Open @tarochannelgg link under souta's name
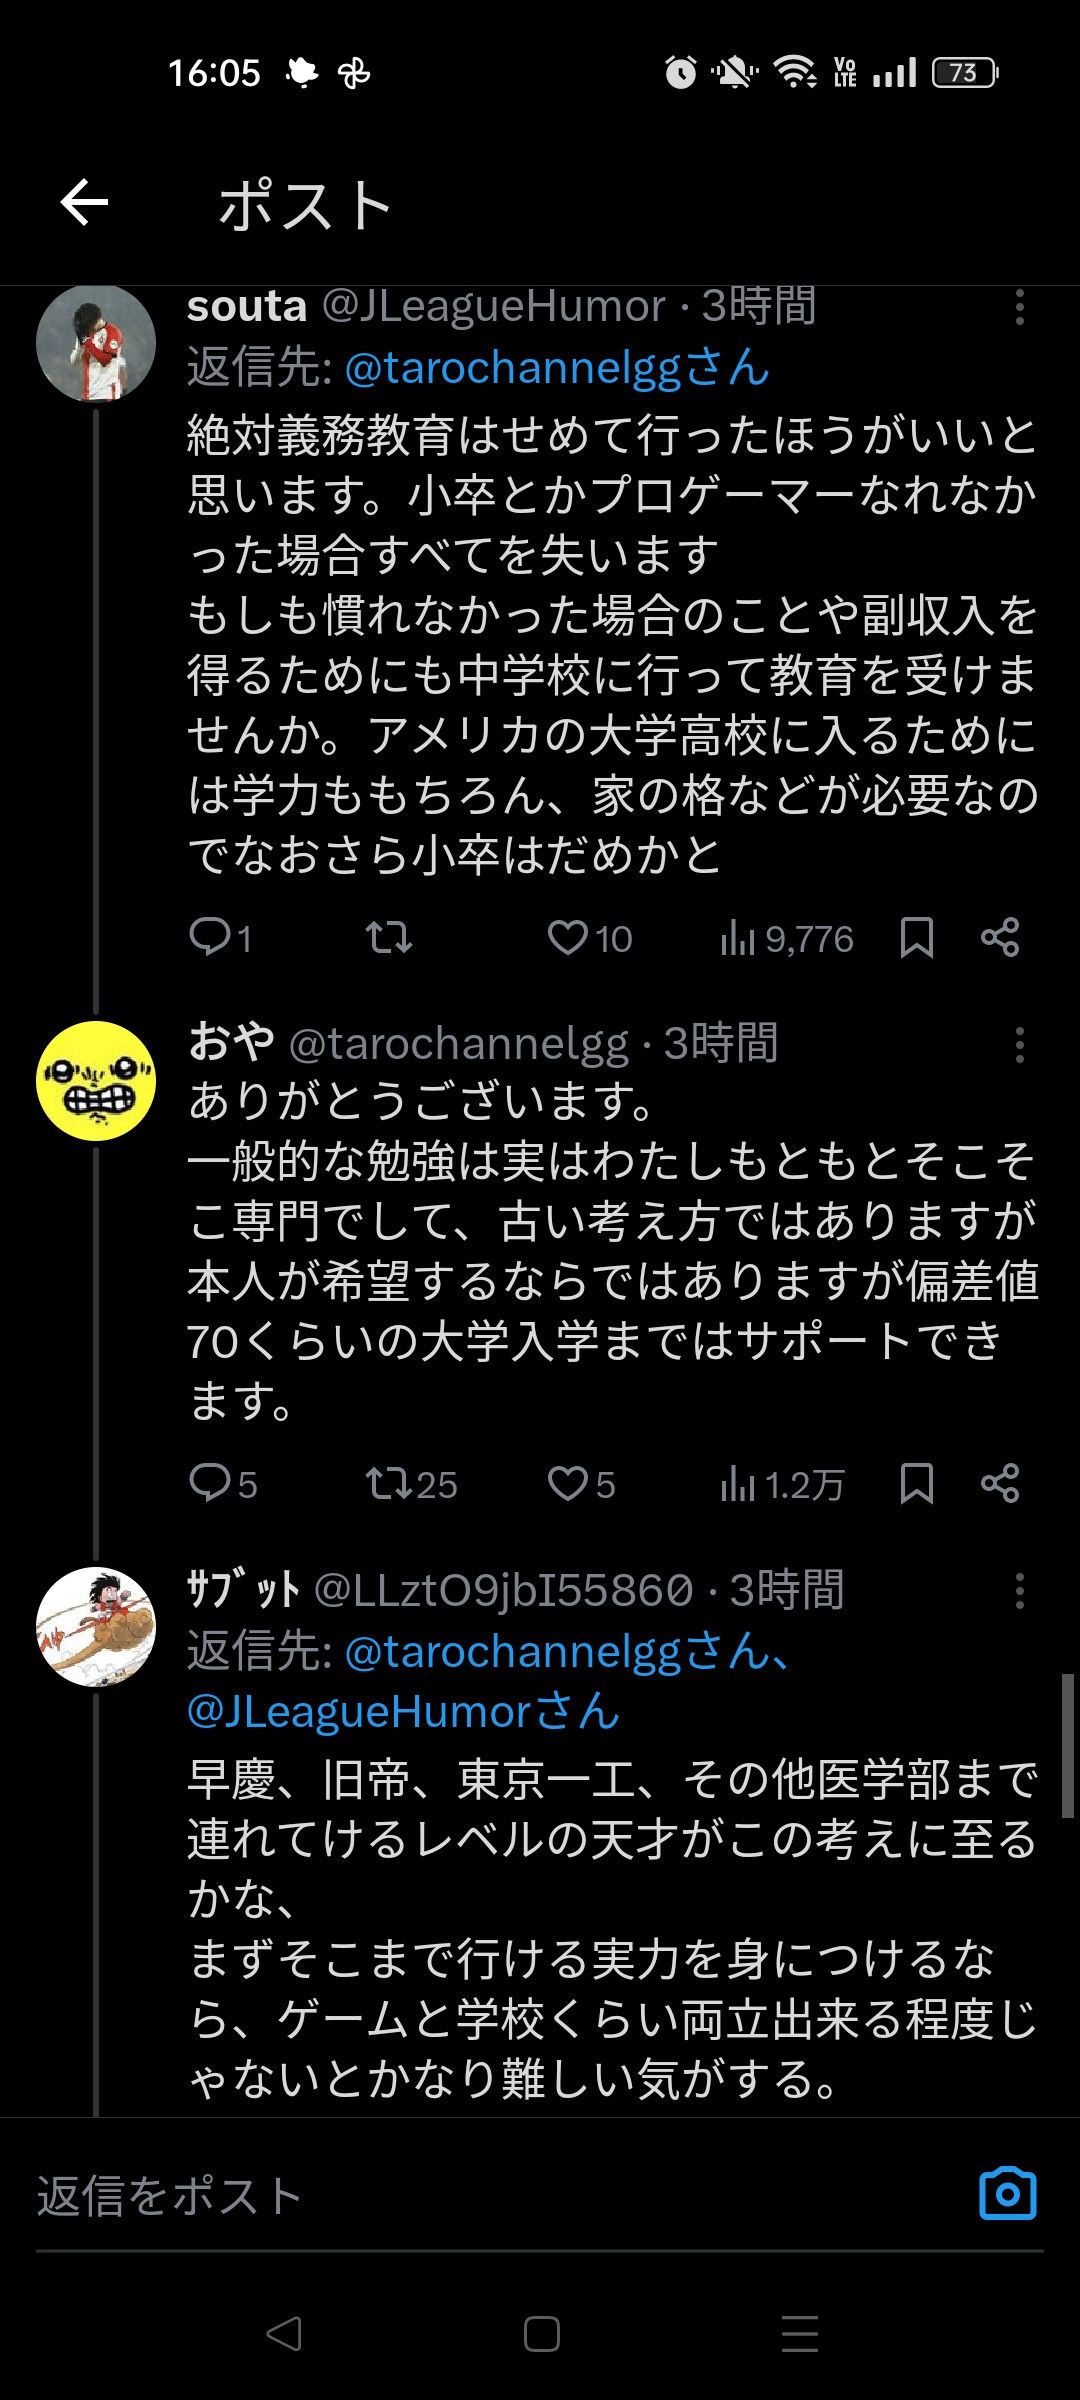This screenshot has height=2400, width=1080. coord(557,368)
